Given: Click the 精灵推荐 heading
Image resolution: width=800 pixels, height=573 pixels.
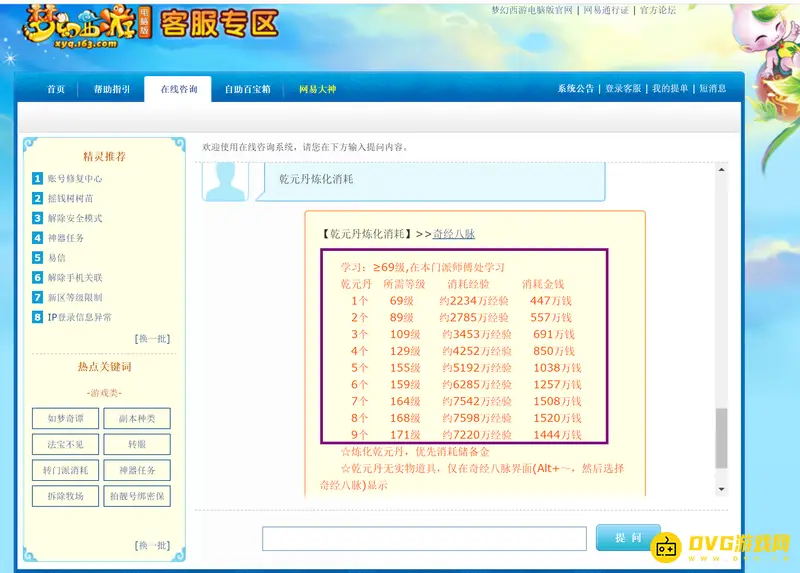Looking at the screenshot, I should pos(105,157).
